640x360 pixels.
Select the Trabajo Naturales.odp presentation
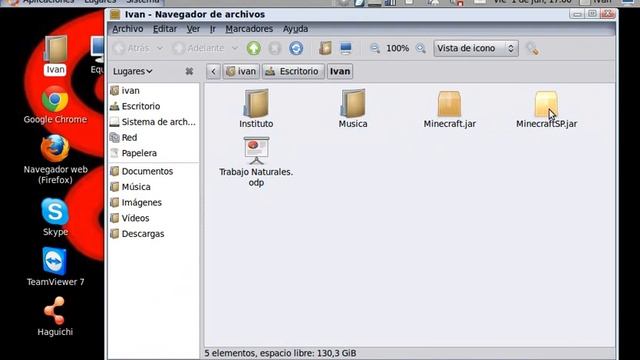pos(256,162)
